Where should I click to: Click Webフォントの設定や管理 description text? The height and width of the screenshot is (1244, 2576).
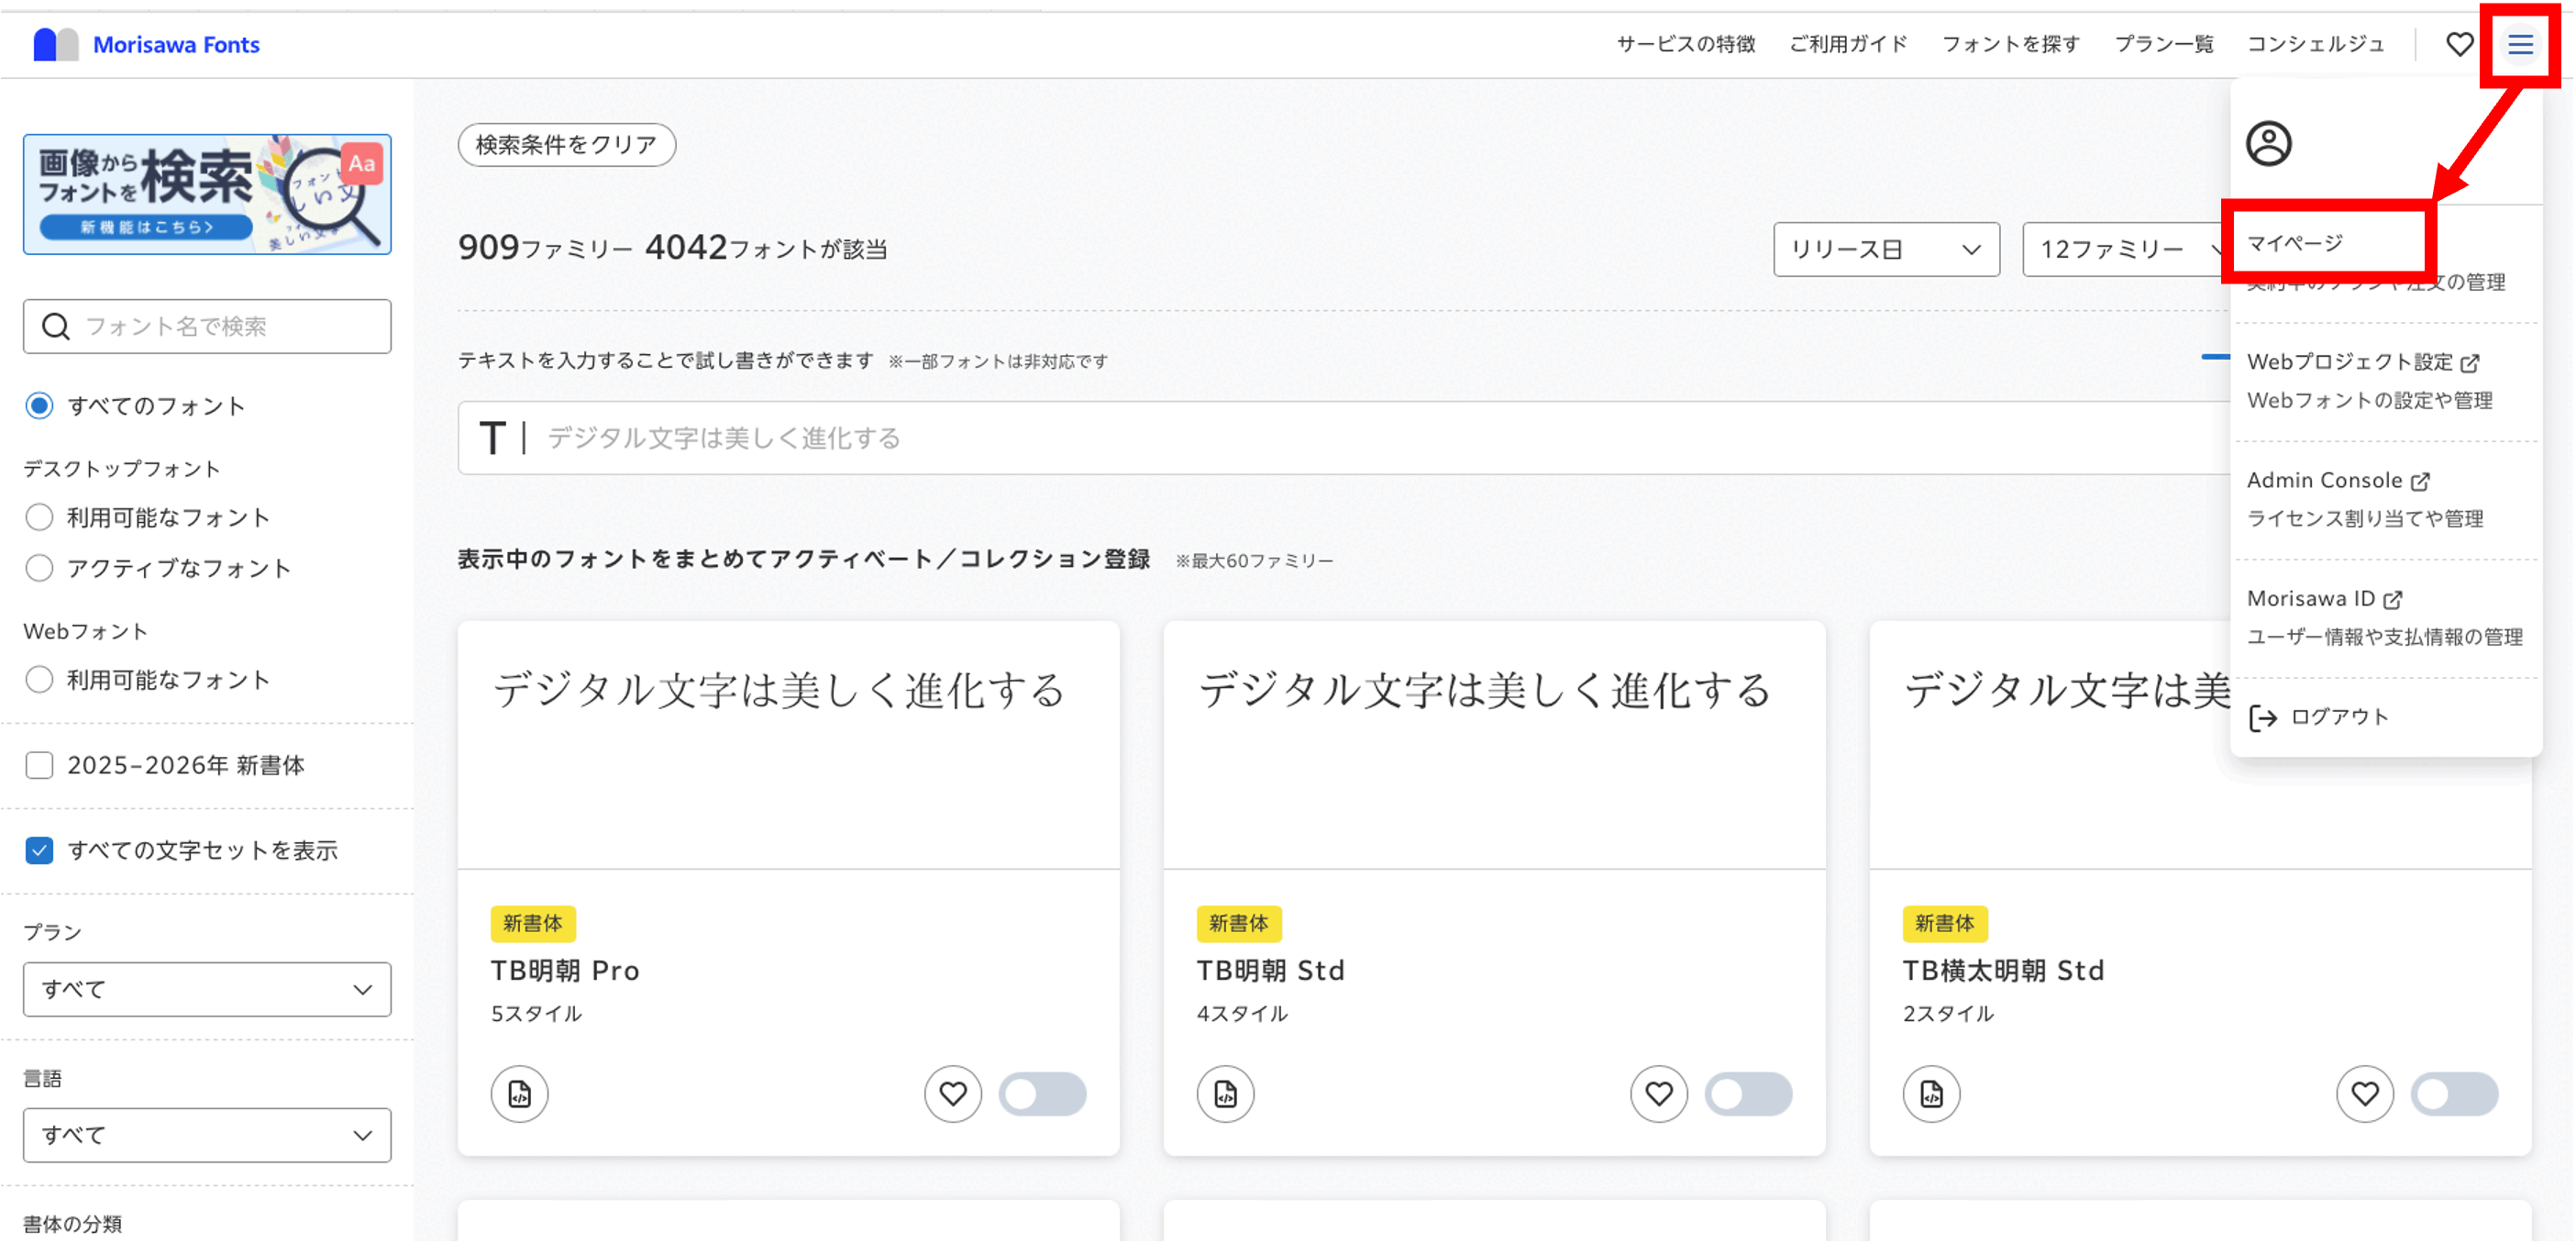[x=2369, y=400]
